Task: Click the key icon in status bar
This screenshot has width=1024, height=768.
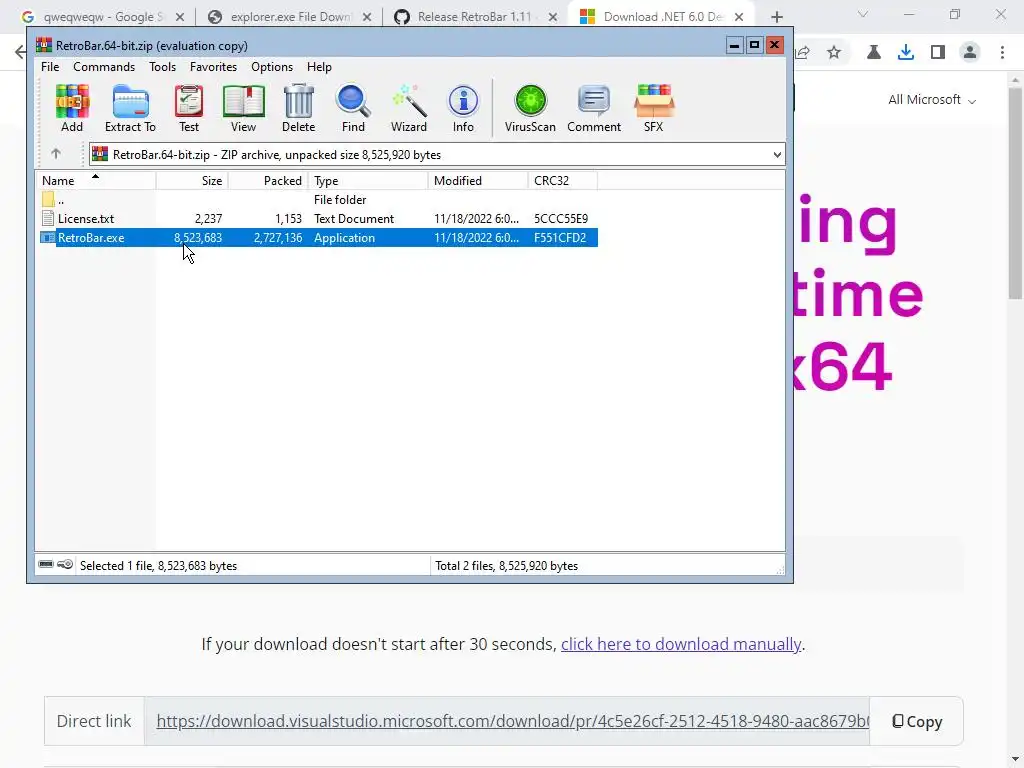Action: [x=65, y=564]
